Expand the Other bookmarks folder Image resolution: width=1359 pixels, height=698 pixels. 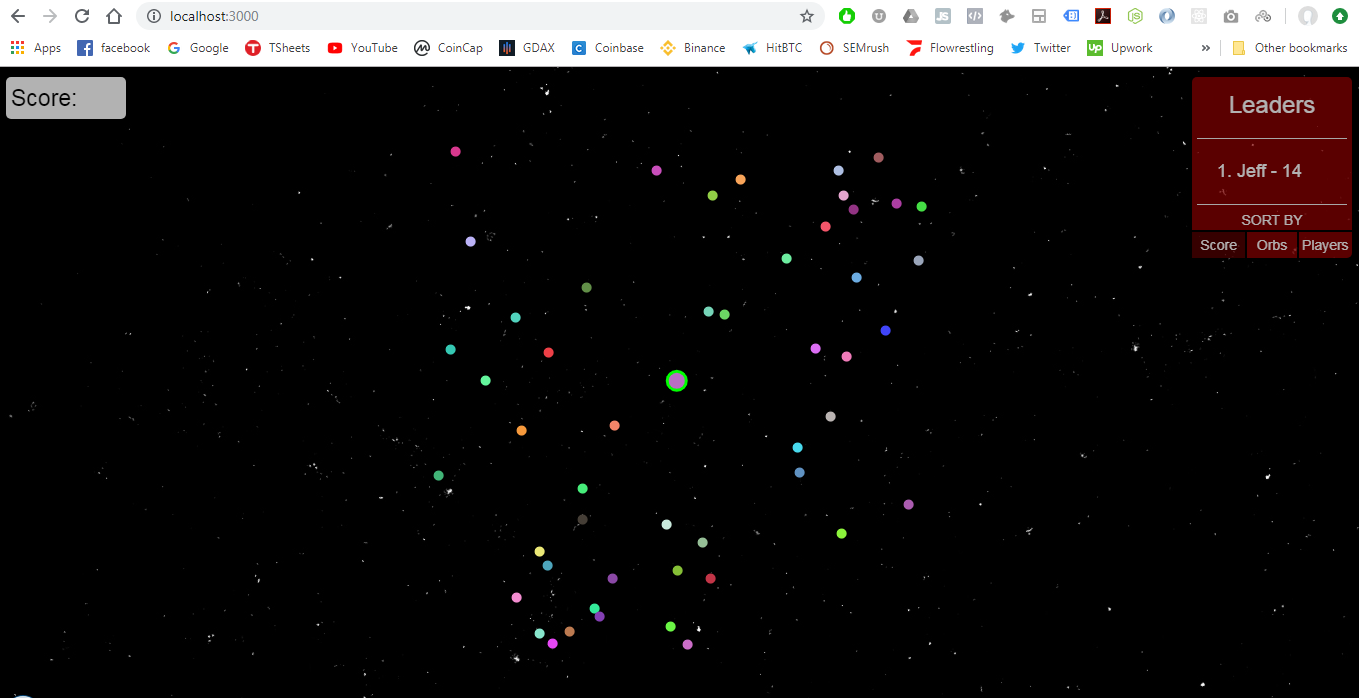1290,47
